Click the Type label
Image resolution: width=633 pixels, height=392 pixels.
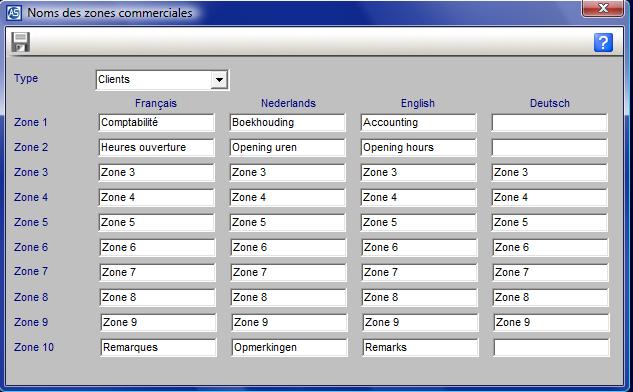click(x=26, y=78)
